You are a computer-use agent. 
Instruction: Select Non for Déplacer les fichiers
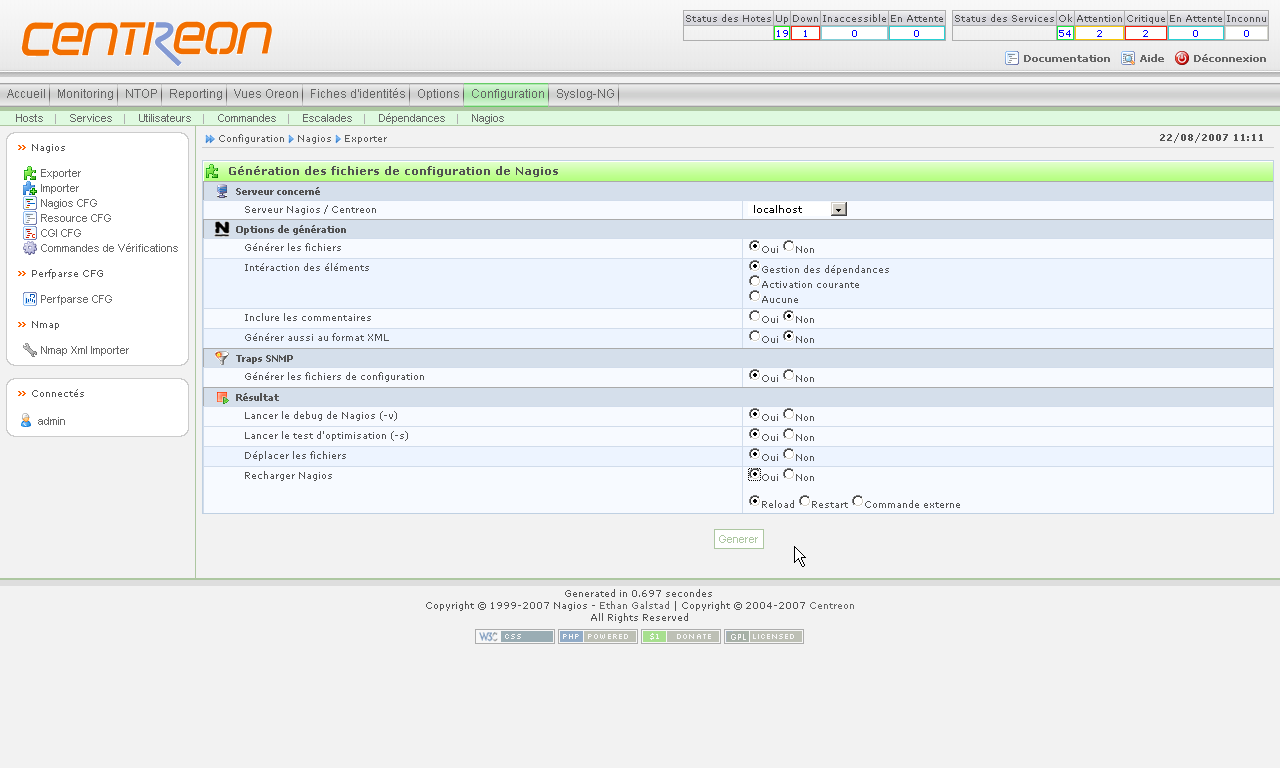(789, 454)
